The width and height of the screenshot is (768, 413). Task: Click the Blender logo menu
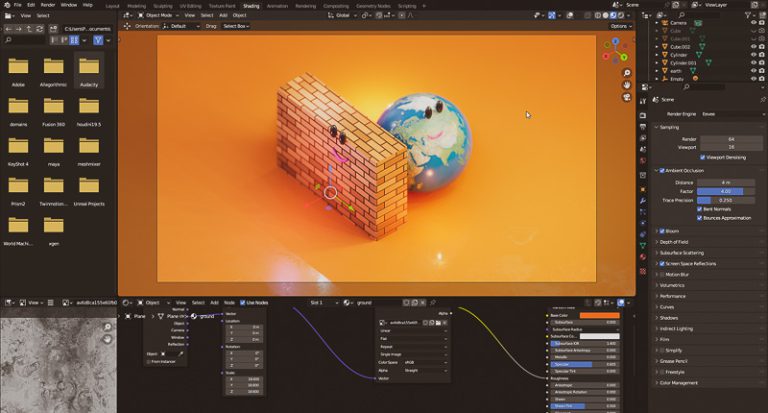point(6,5)
